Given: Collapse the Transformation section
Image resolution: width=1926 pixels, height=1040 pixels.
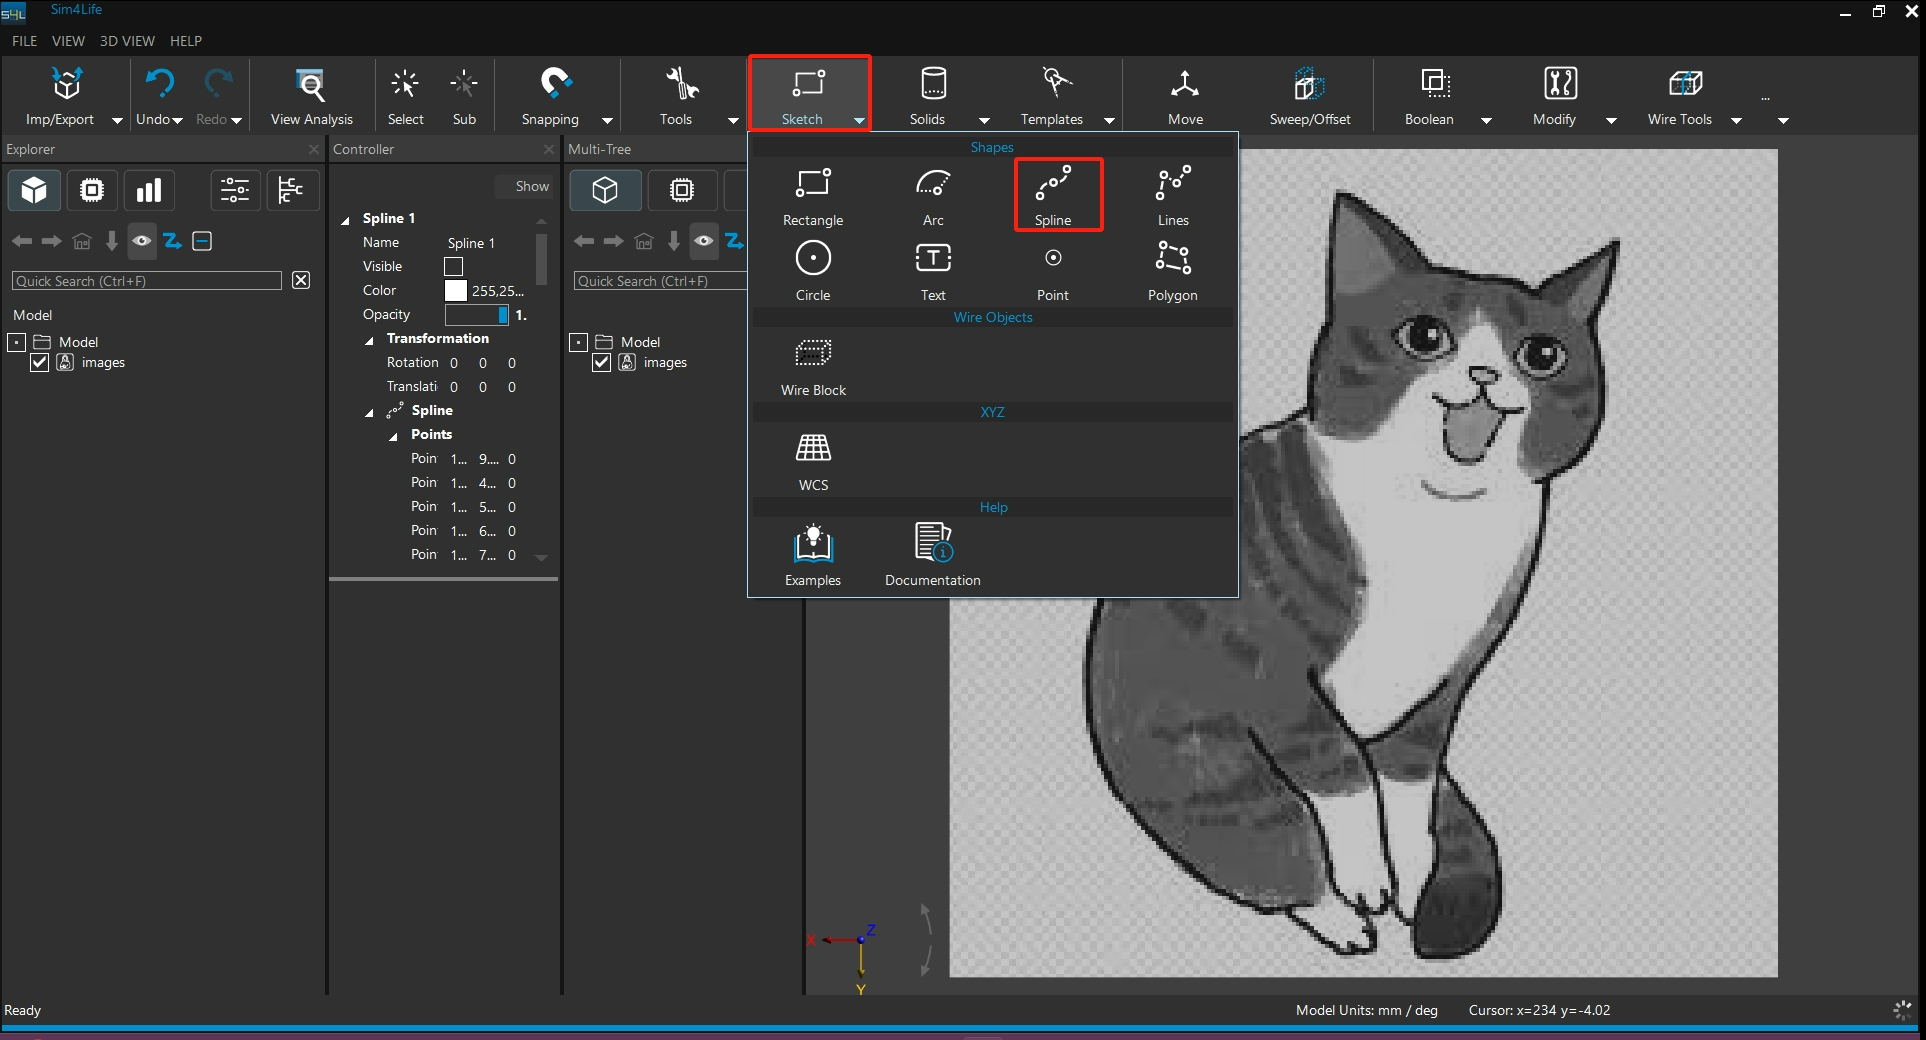Looking at the screenshot, I should pos(370,340).
